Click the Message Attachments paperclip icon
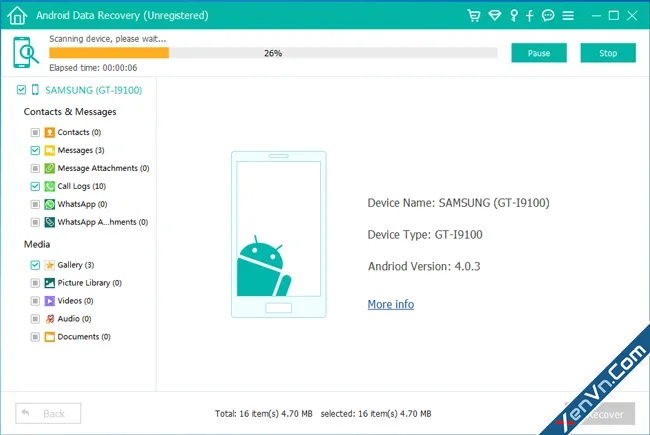Viewport: 650px width, 435px height. (49, 168)
